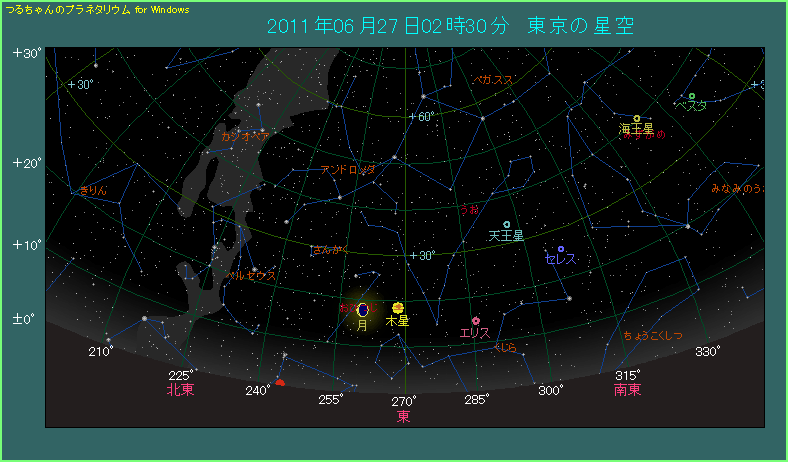Click the カシオペア constellation label

coord(245,135)
